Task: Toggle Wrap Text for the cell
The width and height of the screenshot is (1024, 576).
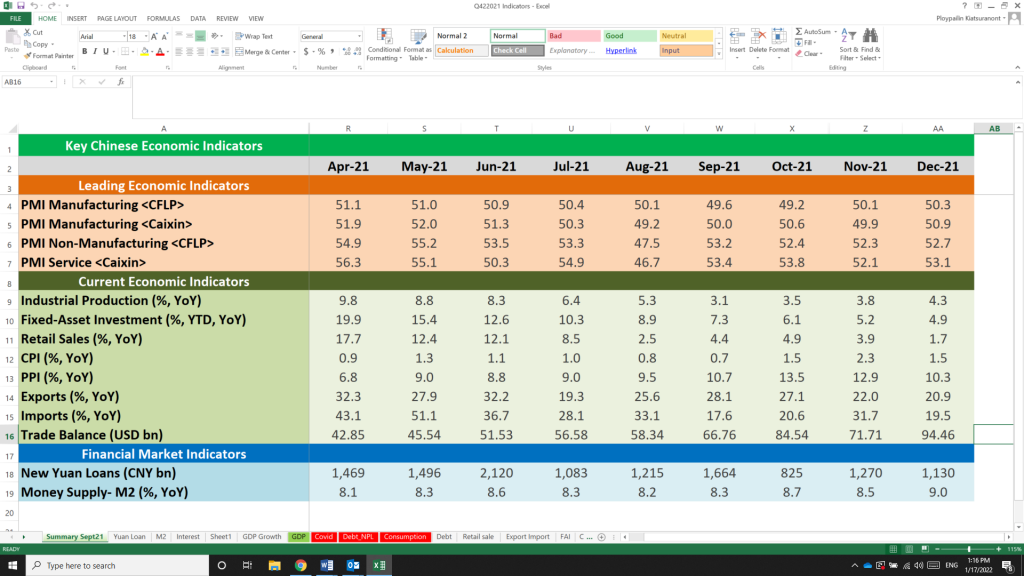Action: tap(253, 37)
